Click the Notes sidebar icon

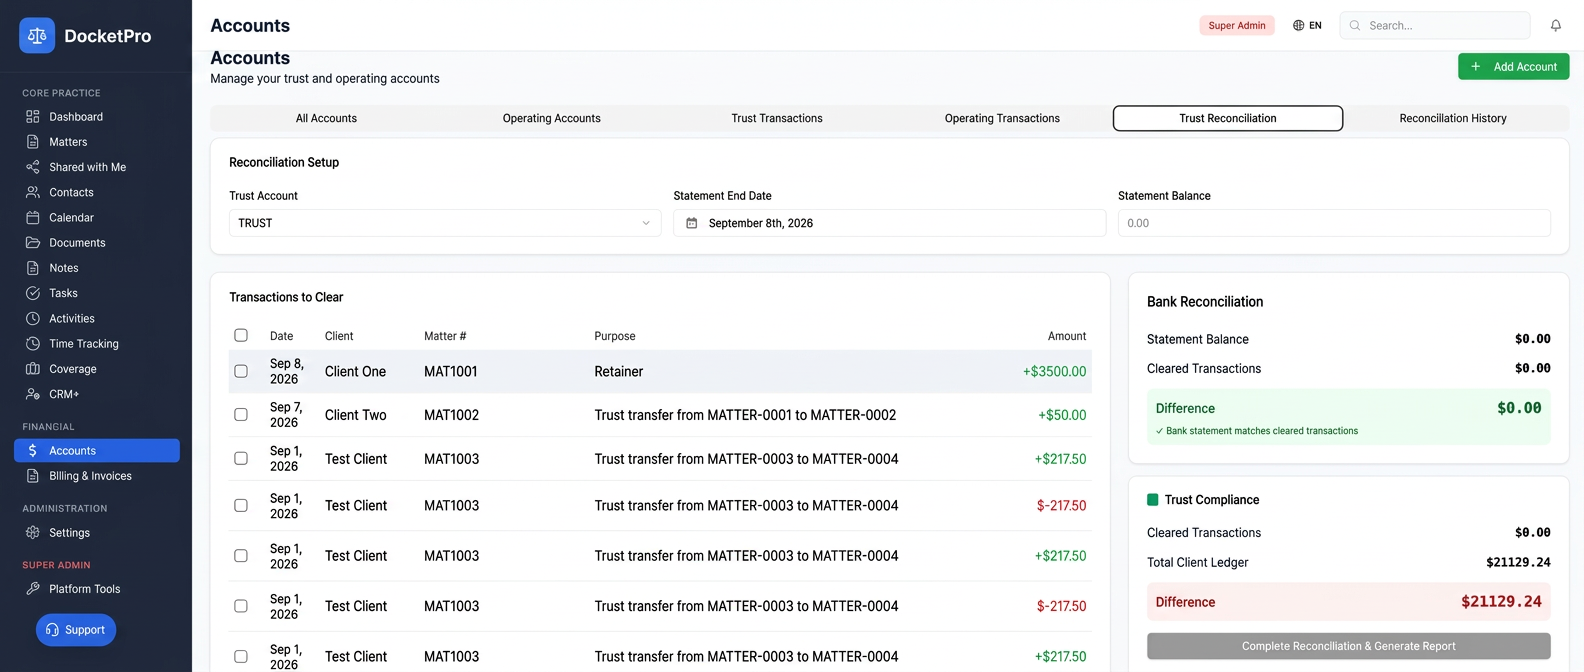[x=33, y=268]
